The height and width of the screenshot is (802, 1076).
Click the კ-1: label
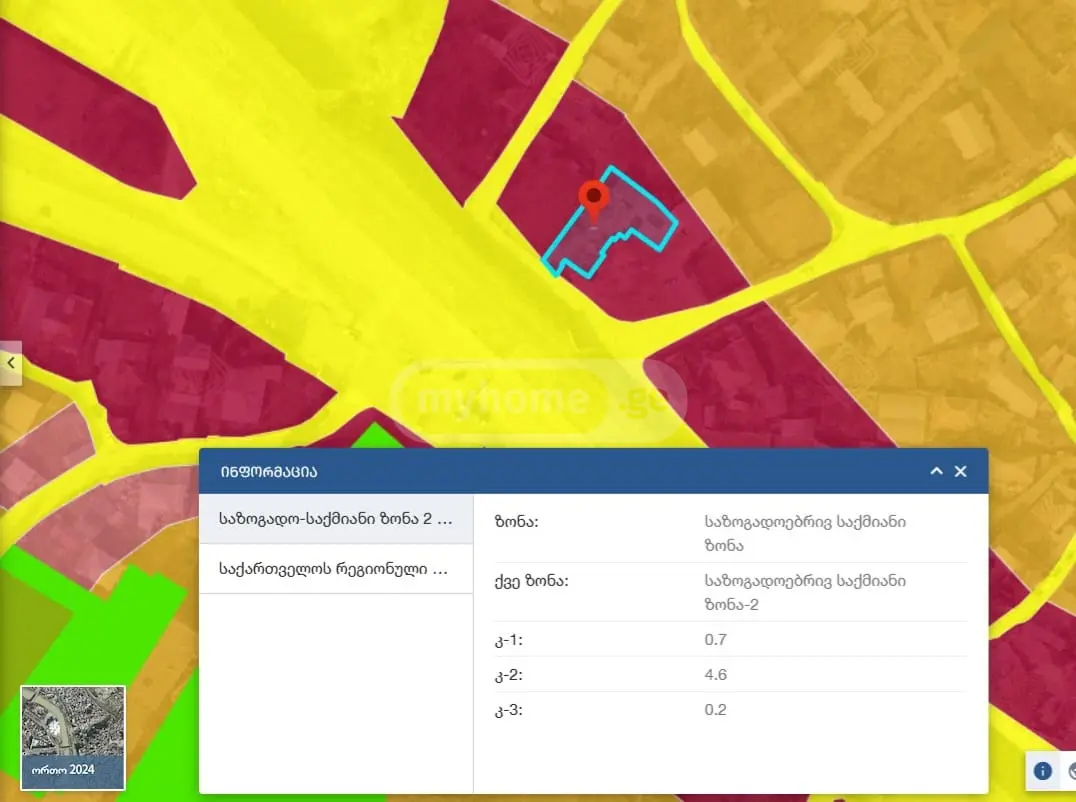coord(508,640)
